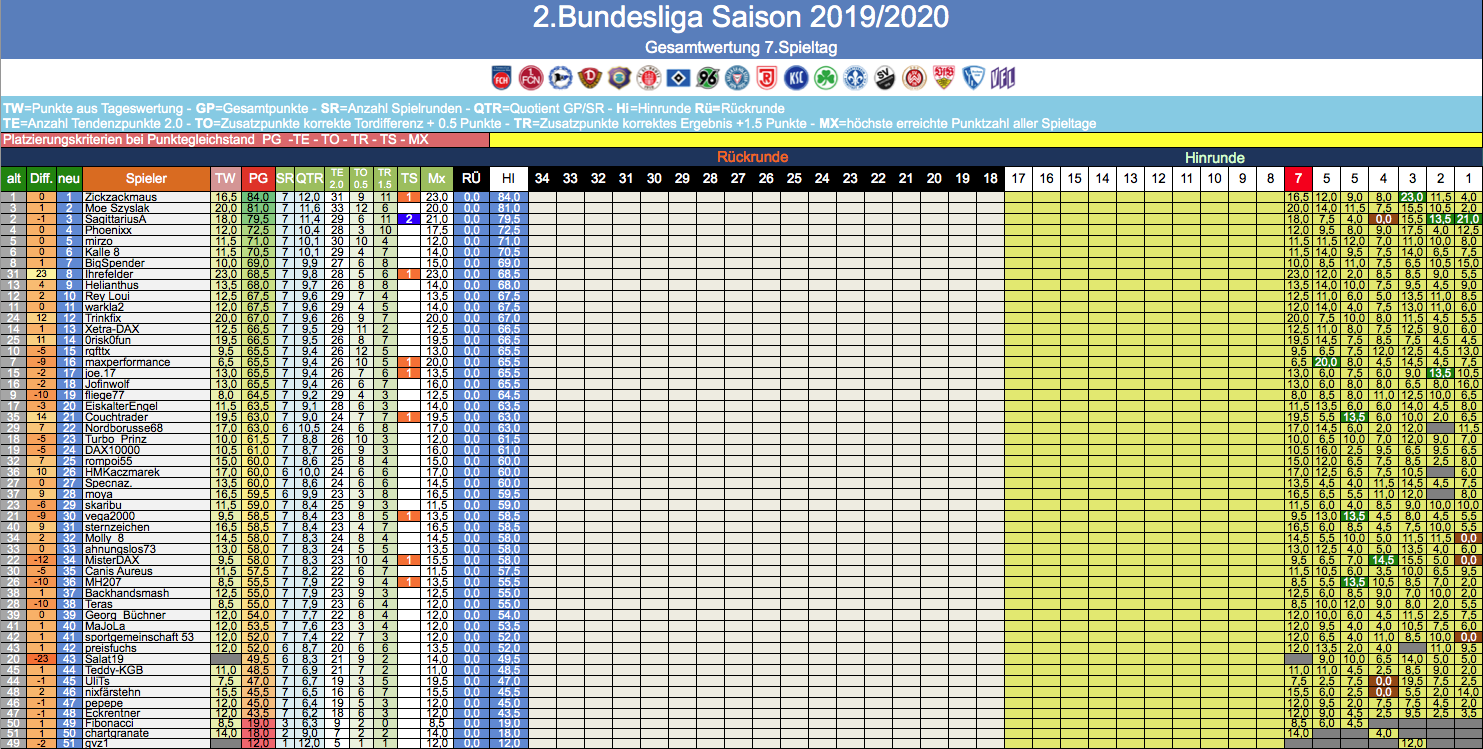Viewport: 1483px width, 749px height.
Task: Click the PG value 84,0 for Zickzackmaus
Action: click(258, 197)
